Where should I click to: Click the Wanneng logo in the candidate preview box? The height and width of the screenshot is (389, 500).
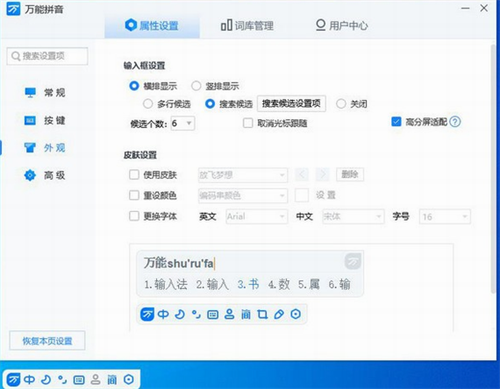(353, 261)
